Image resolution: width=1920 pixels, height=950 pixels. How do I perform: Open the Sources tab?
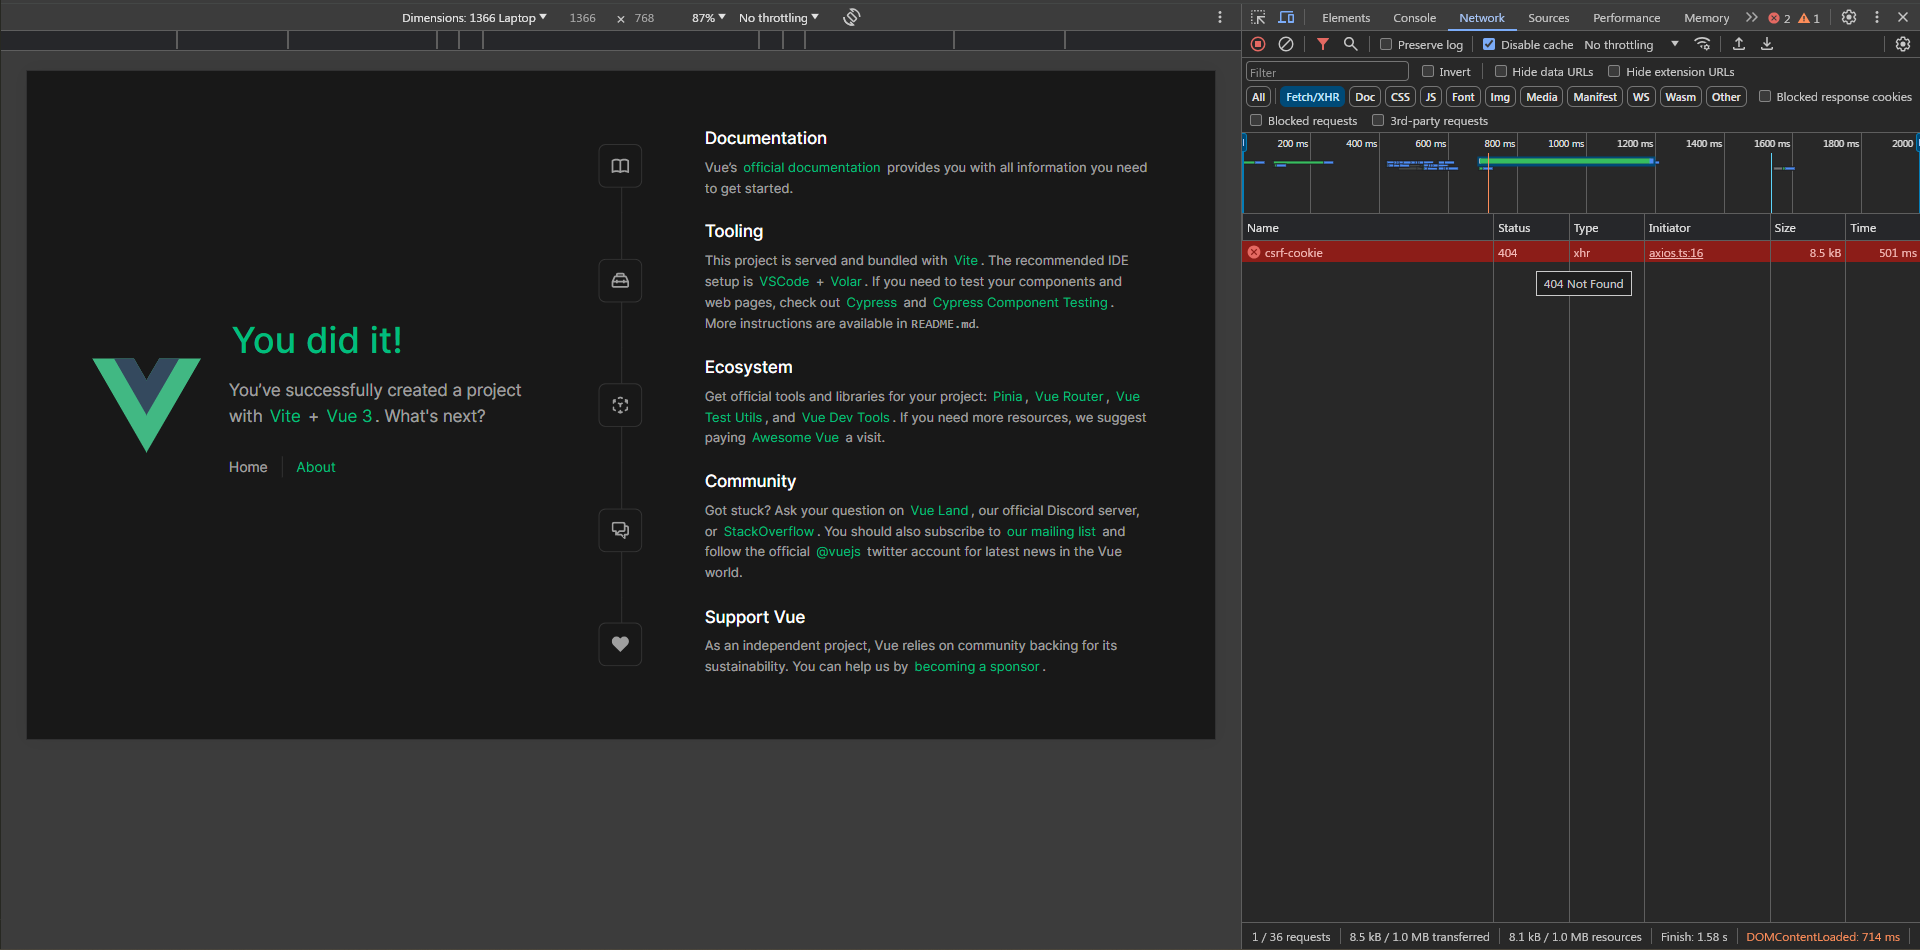pyautogui.click(x=1548, y=17)
